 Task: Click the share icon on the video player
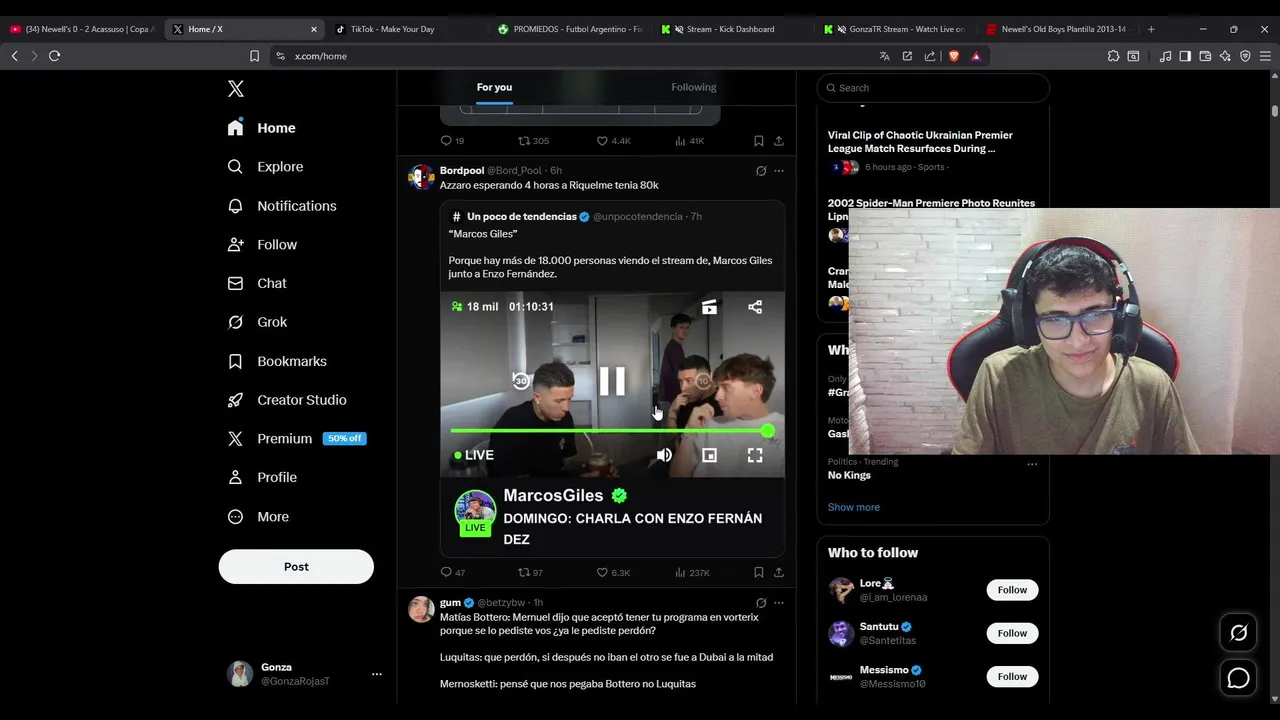point(755,307)
